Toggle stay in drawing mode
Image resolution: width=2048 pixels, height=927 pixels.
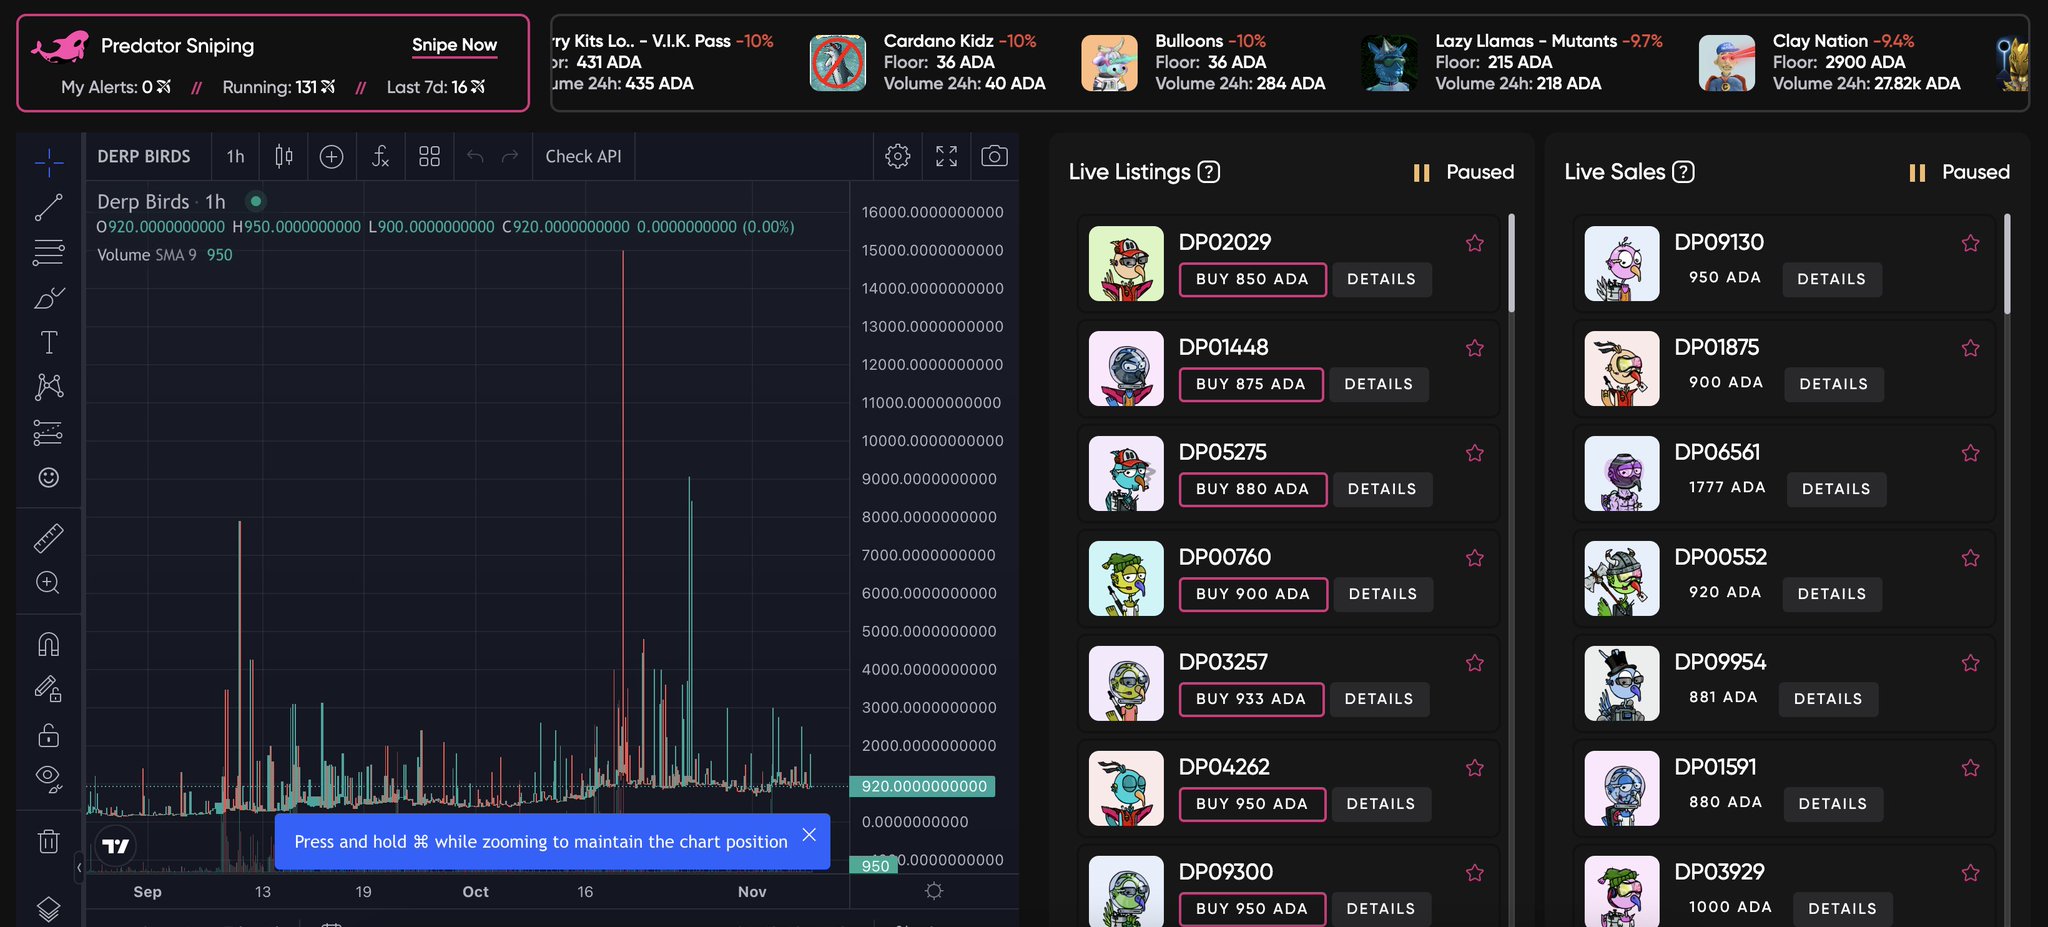coord(48,689)
